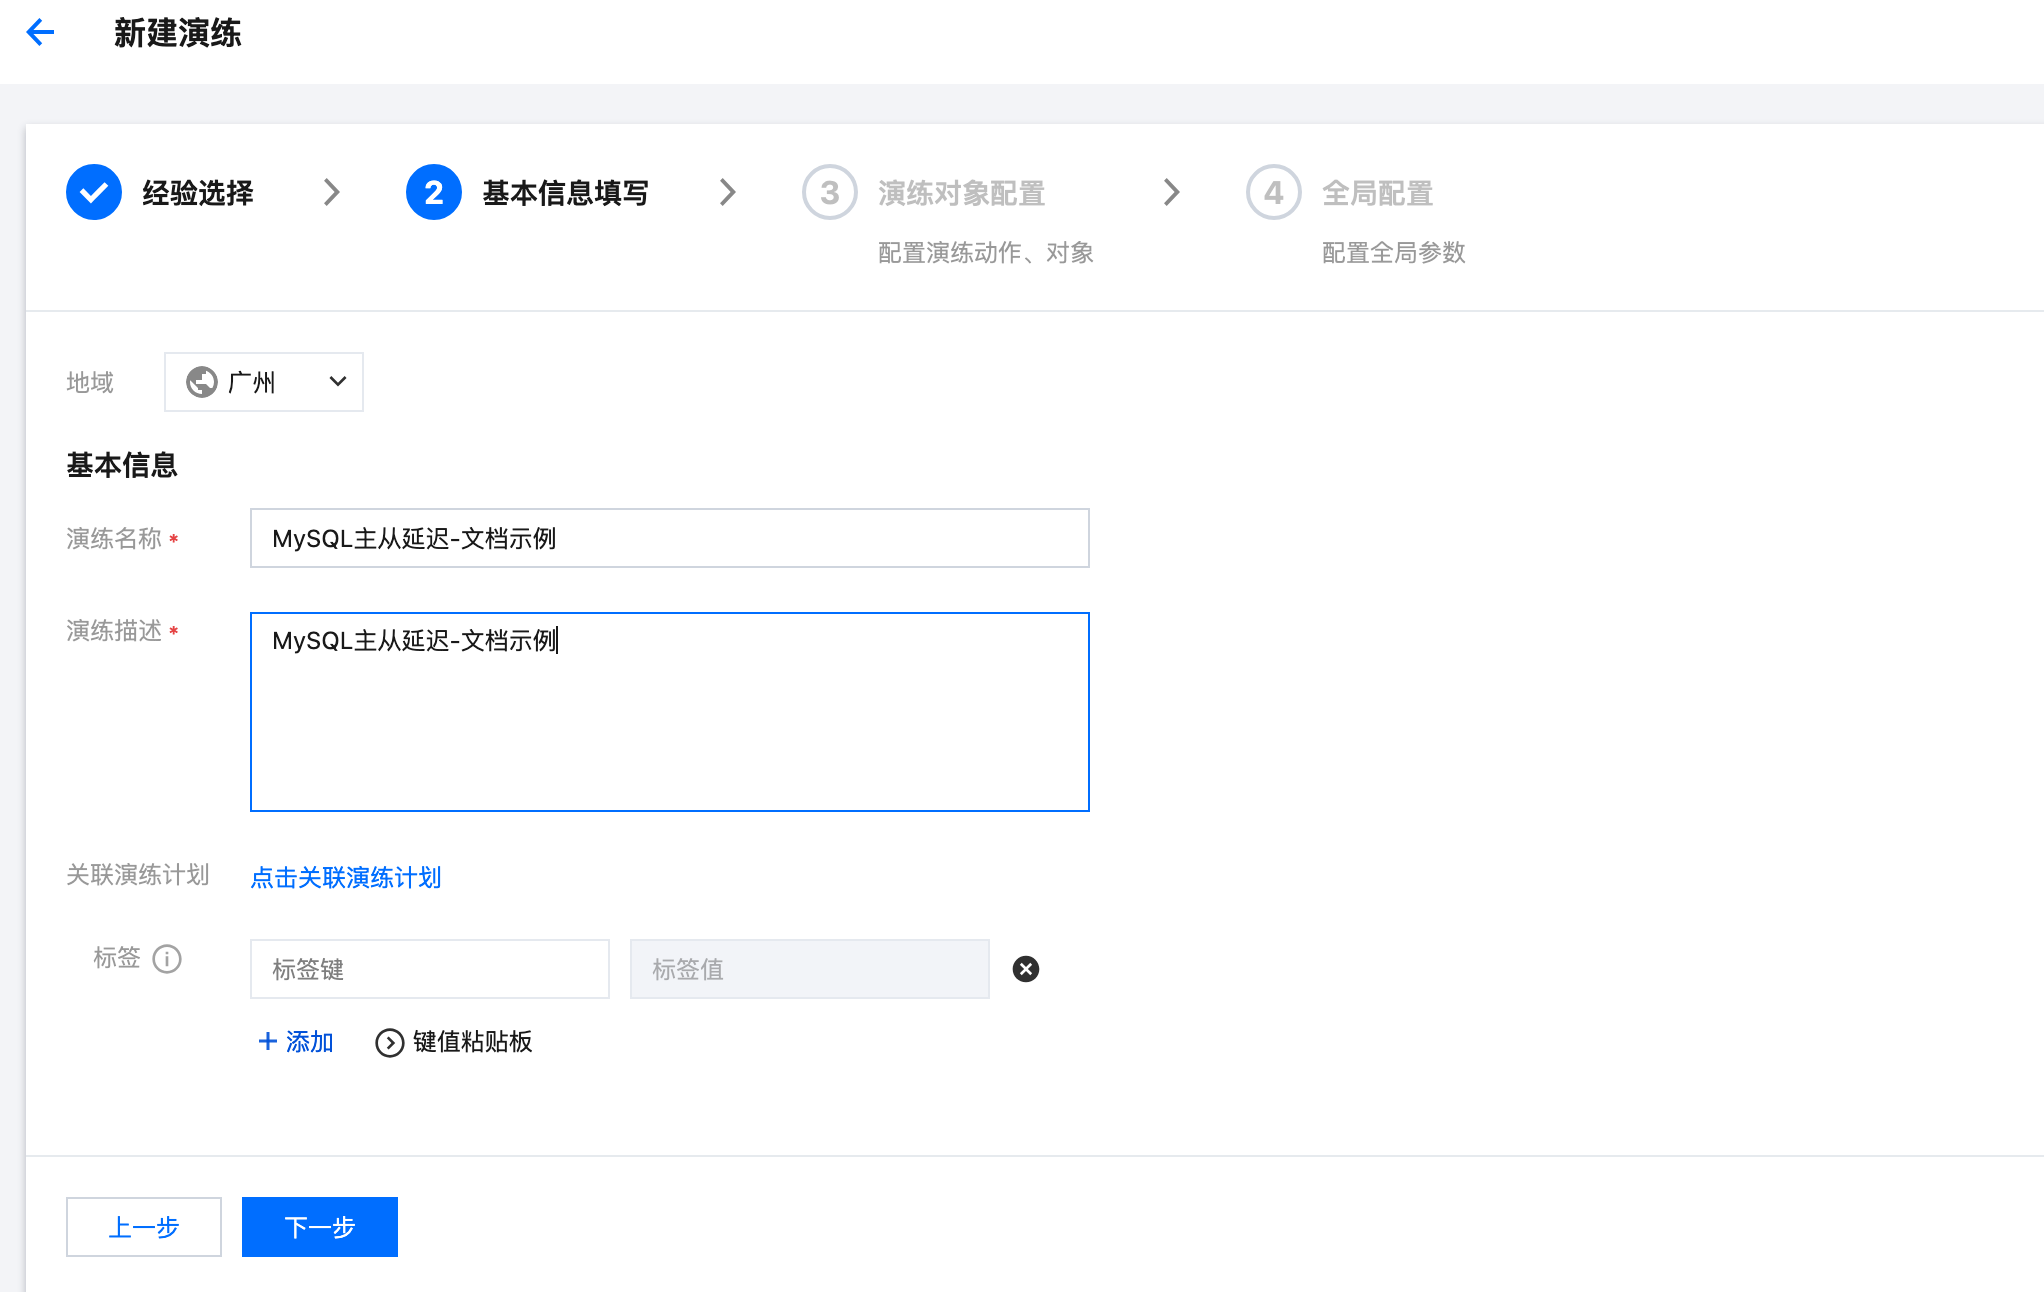
Task: Click the step 4 number circle
Action: coord(1274,192)
